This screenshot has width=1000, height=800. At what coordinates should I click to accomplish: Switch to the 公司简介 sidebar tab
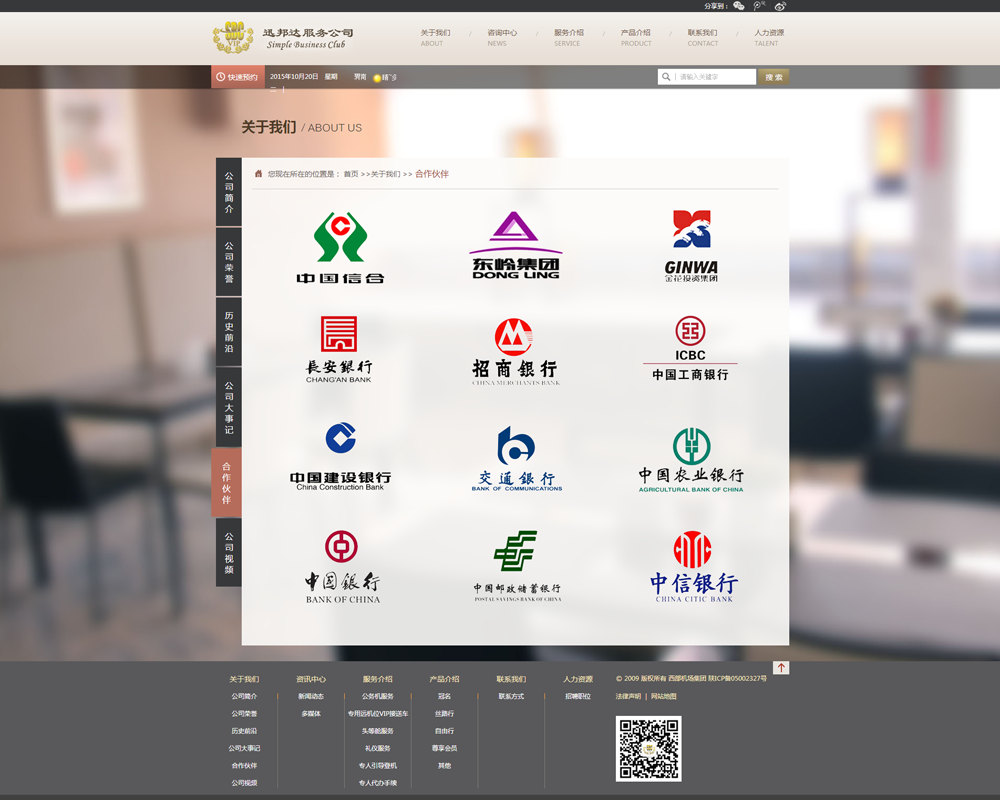pyautogui.click(x=229, y=192)
